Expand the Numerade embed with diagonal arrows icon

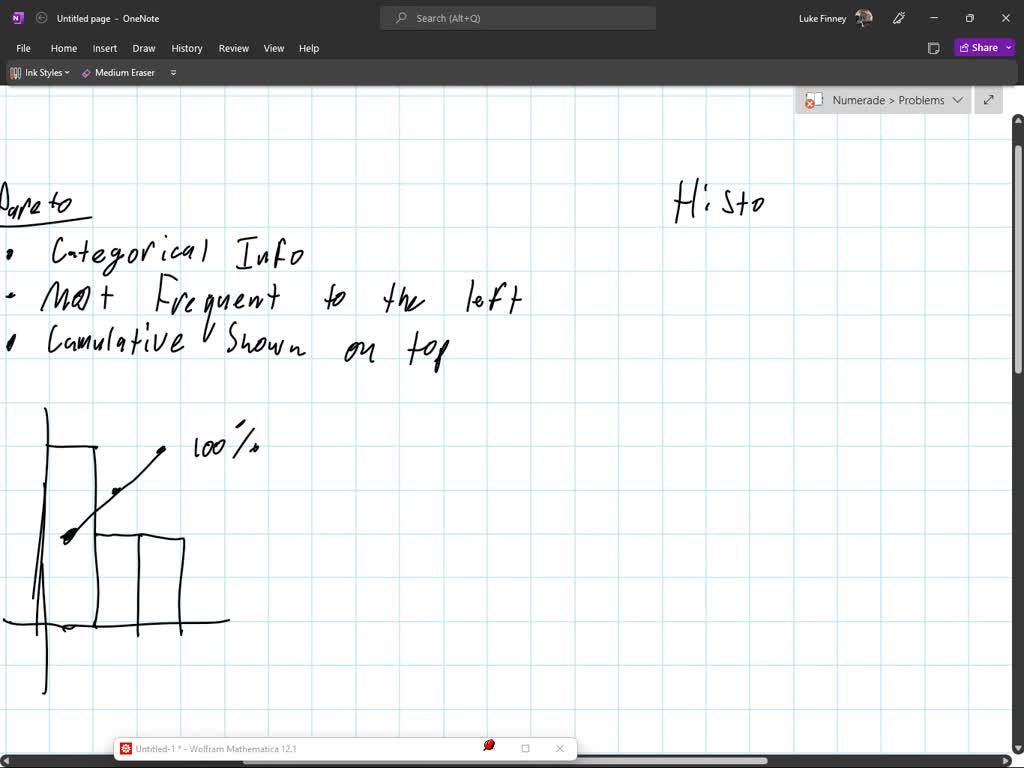point(988,100)
